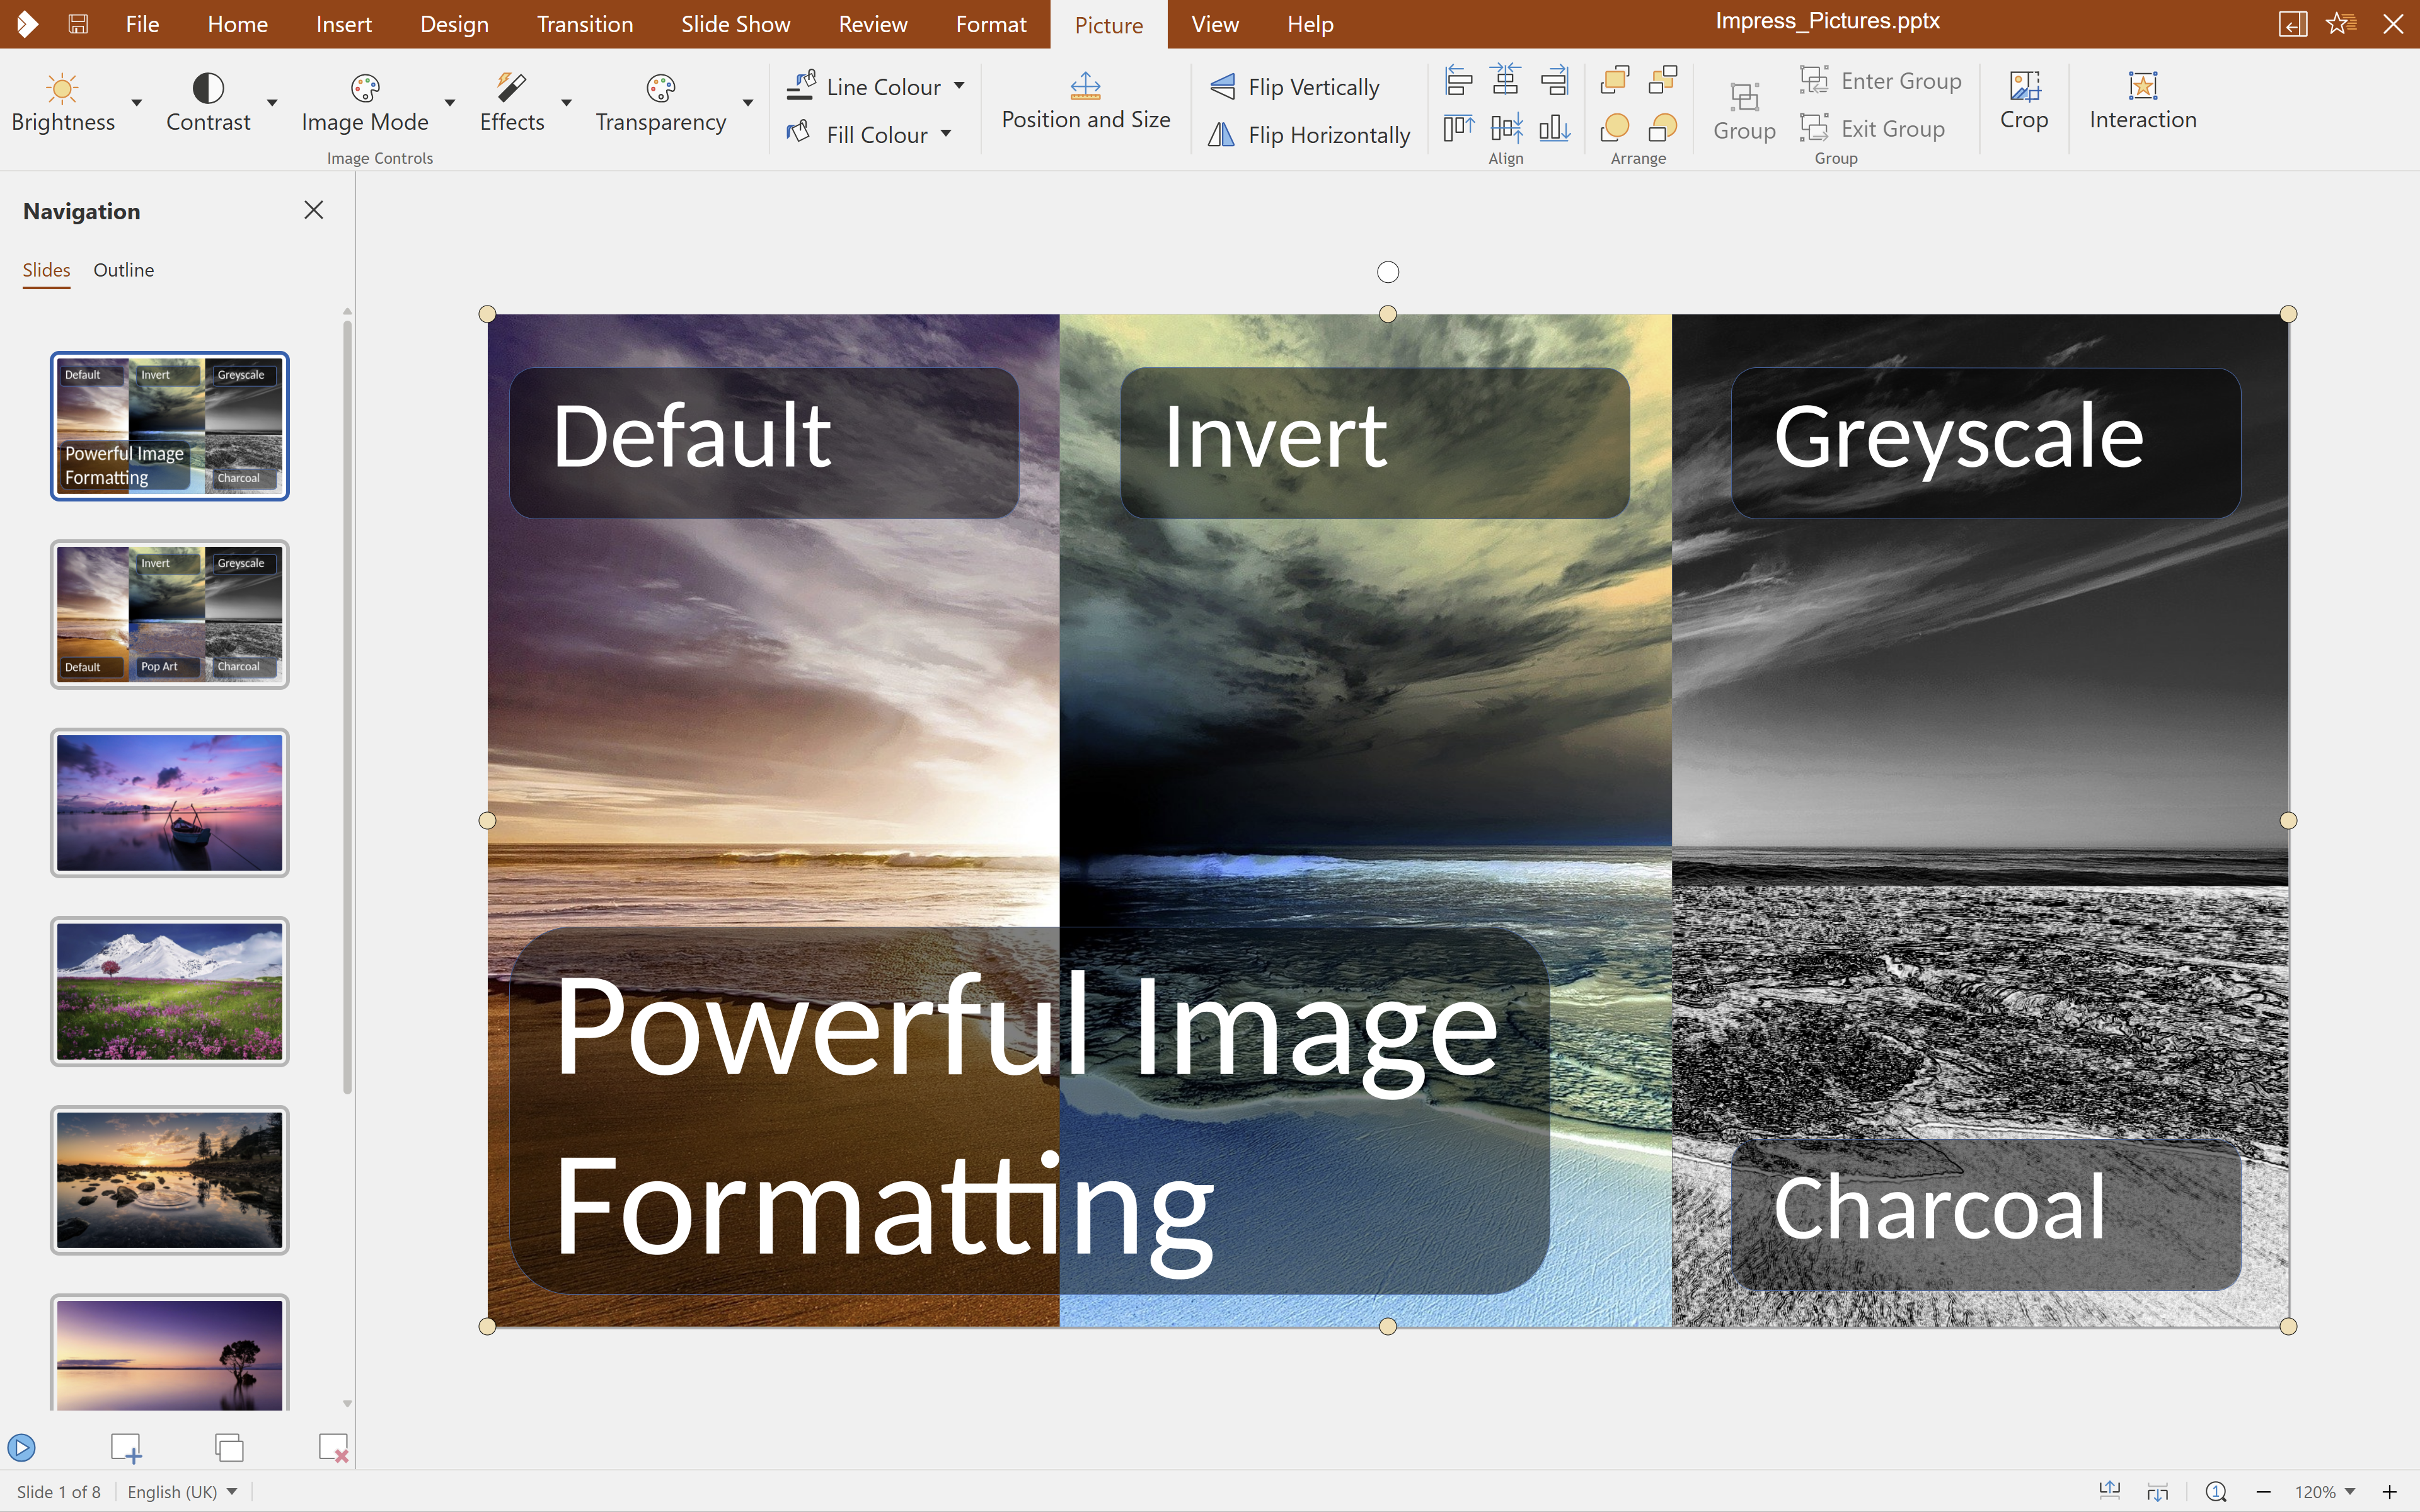Expand Transparency dropdown arrow
The height and width of the screenshot is (1512, 2420).
(747, 102)
